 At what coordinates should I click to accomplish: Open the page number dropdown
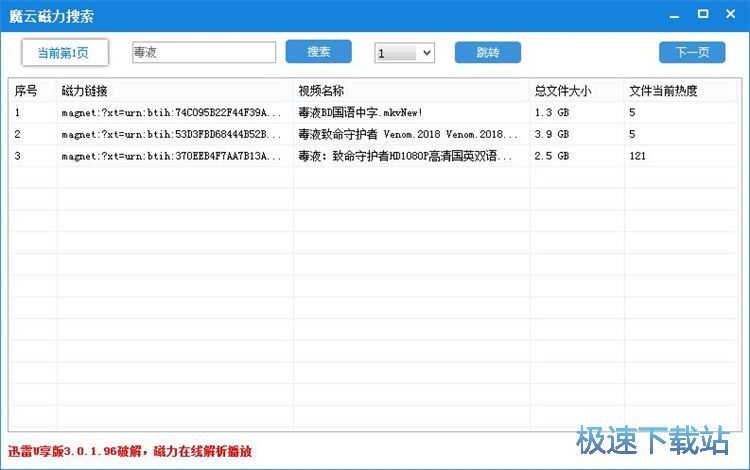tap(404, 53)
